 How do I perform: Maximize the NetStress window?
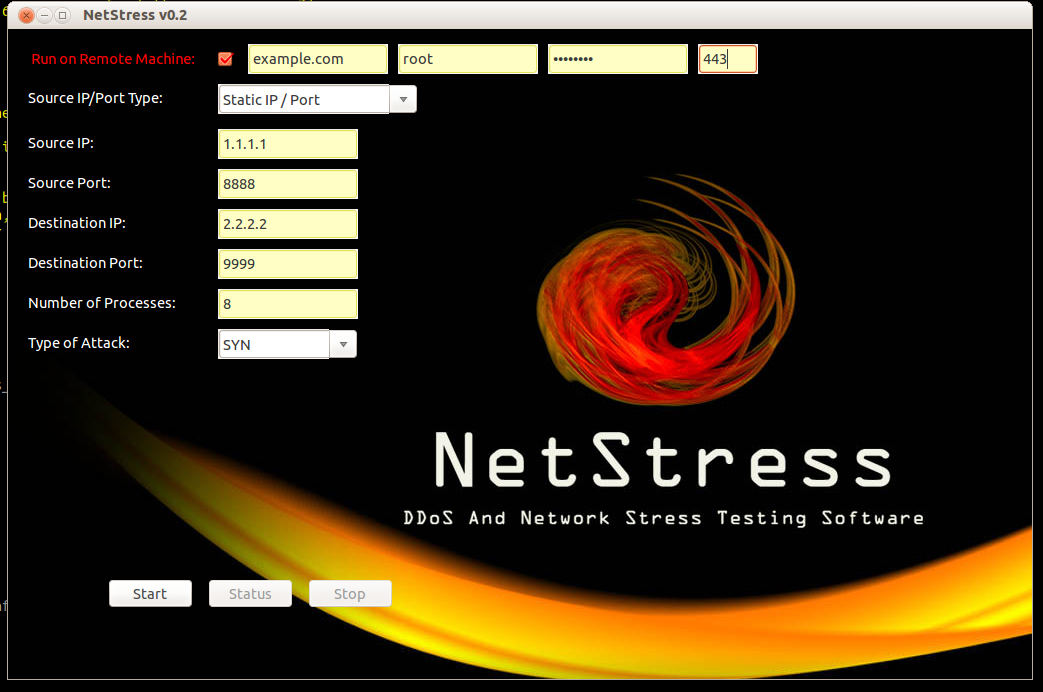coord(63,16)
